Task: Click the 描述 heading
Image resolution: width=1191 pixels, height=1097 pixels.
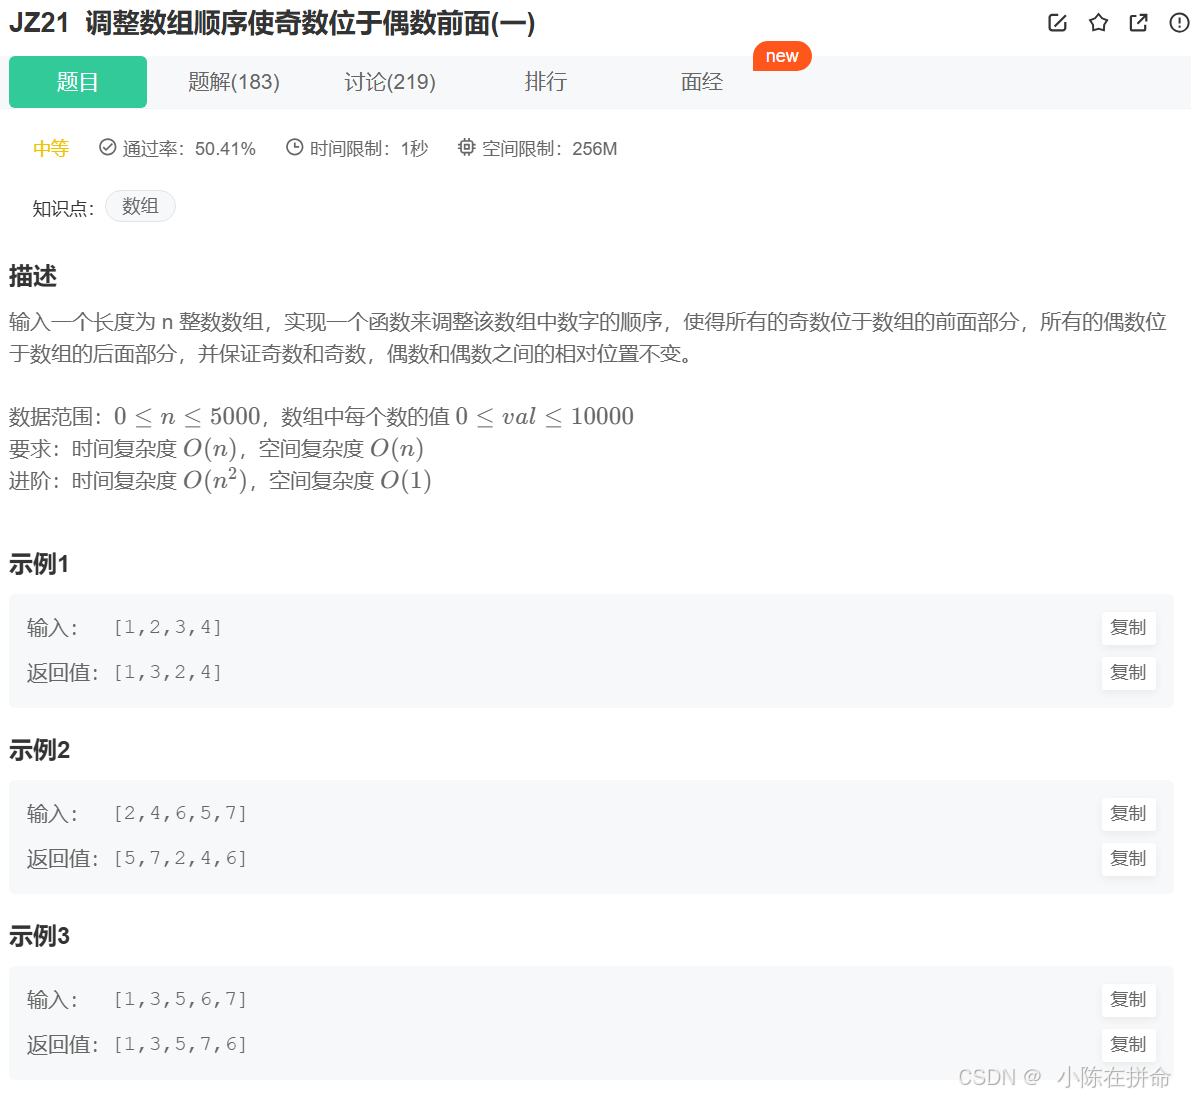Action: (33, 276)
